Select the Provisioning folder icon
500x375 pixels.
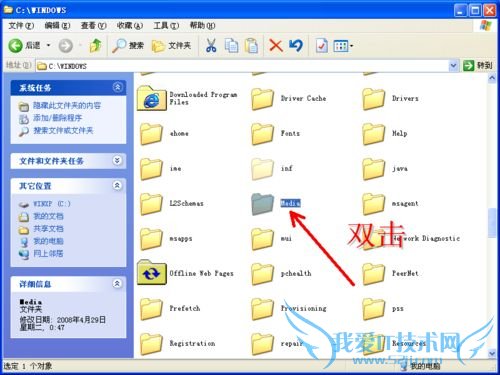coord(263,309)
